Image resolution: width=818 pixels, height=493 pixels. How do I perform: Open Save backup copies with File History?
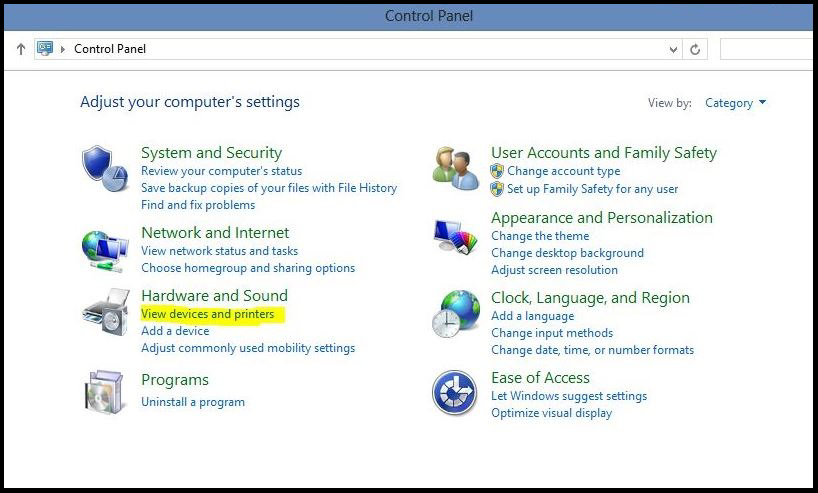click(x=269, y=188)
